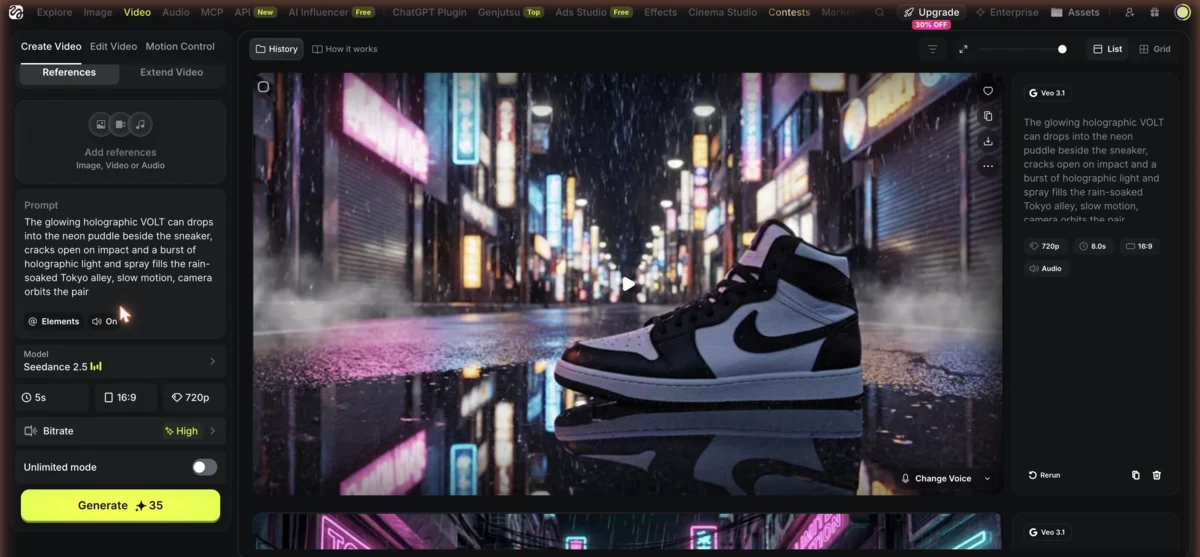Copy the sneaker video via overlay copy icon

click(988, 116)
